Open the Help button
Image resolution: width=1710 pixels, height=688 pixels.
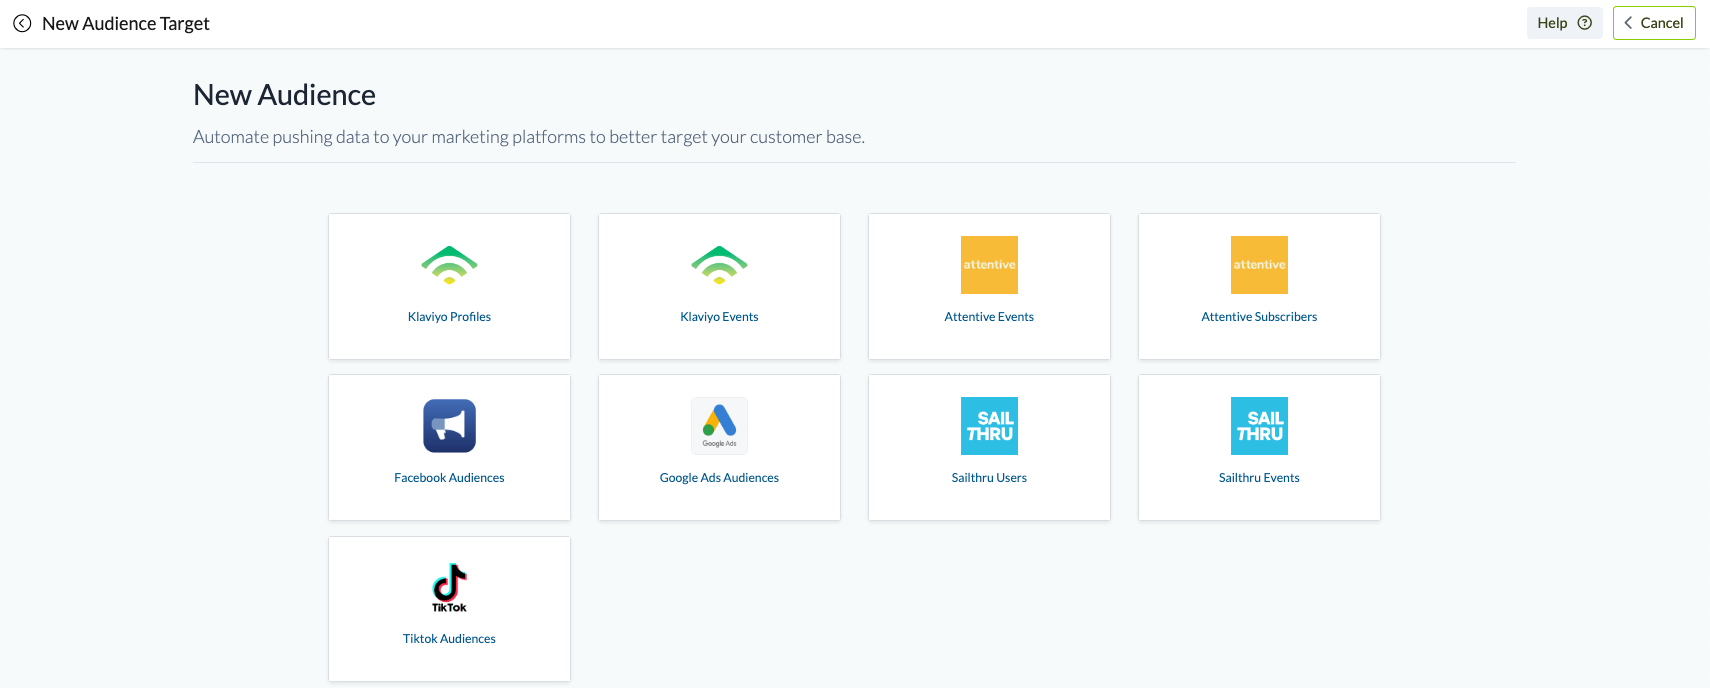click(1564, 23)
